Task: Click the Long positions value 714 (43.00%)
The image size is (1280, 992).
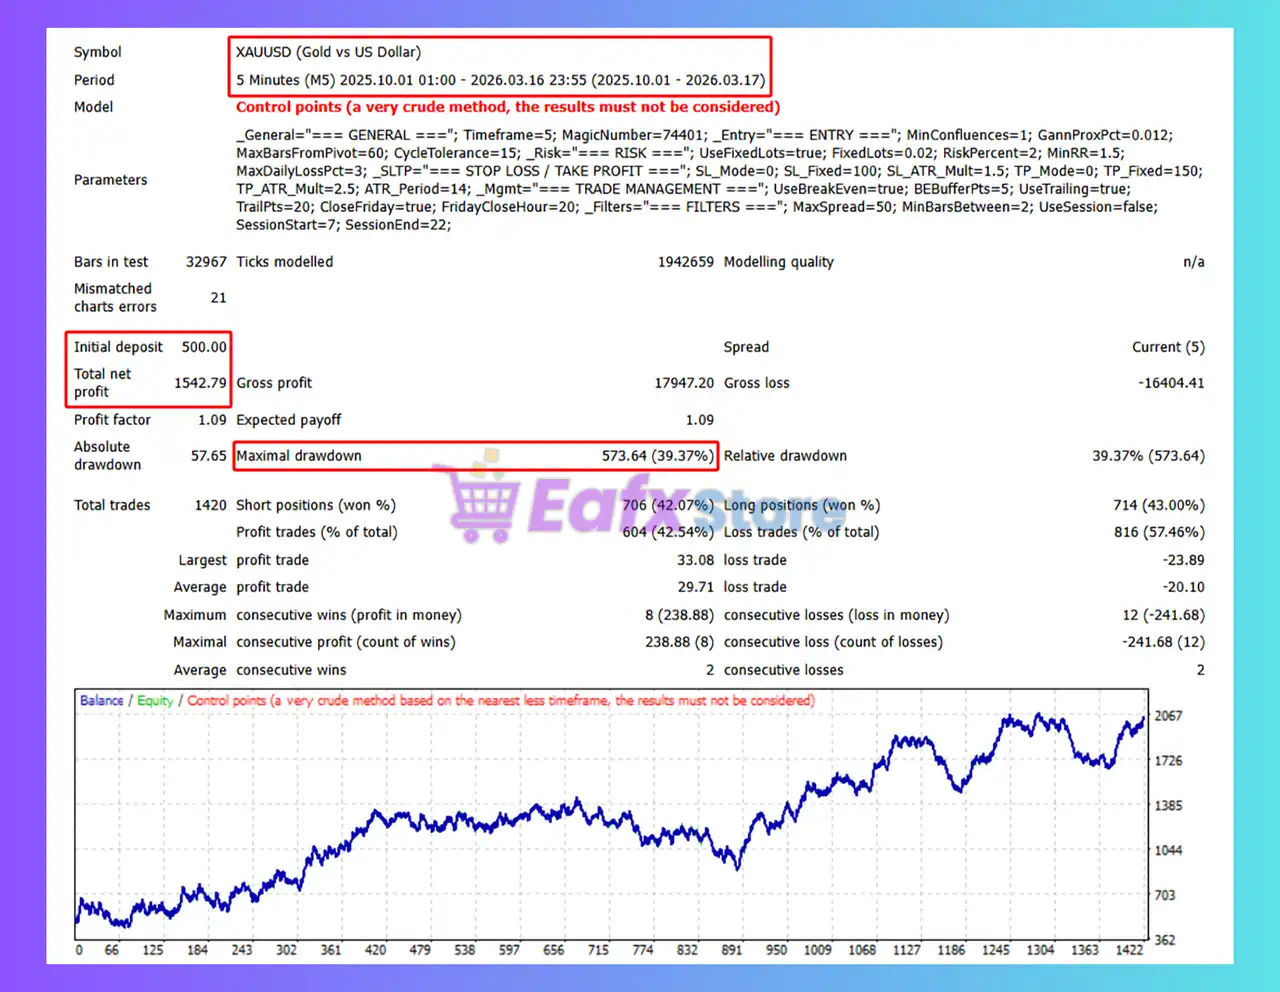Action: (1158, 505)
